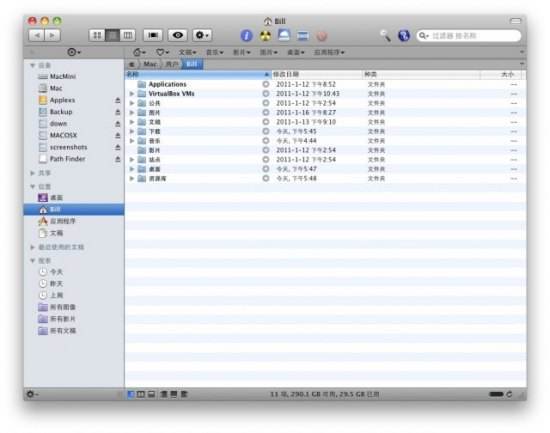This screenshot has width=550, height=433.
Task: Select the Mac disk in the sidebar
Action: pyautogui.click(x=74, y=88)
